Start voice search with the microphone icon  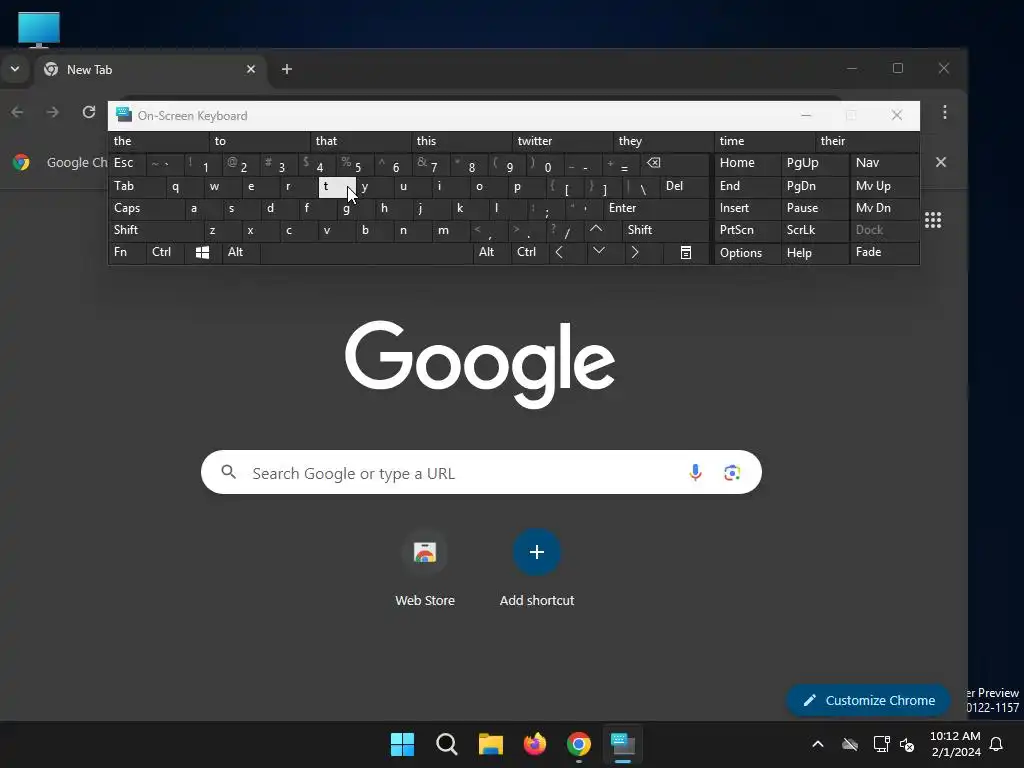tap(696, 472)
